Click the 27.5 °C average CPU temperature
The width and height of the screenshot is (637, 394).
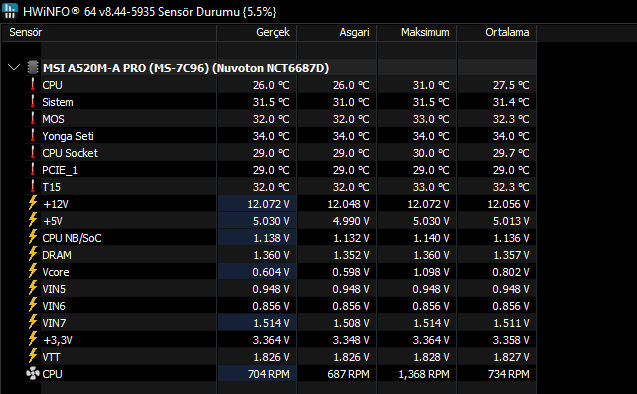(x=511, y=85)
